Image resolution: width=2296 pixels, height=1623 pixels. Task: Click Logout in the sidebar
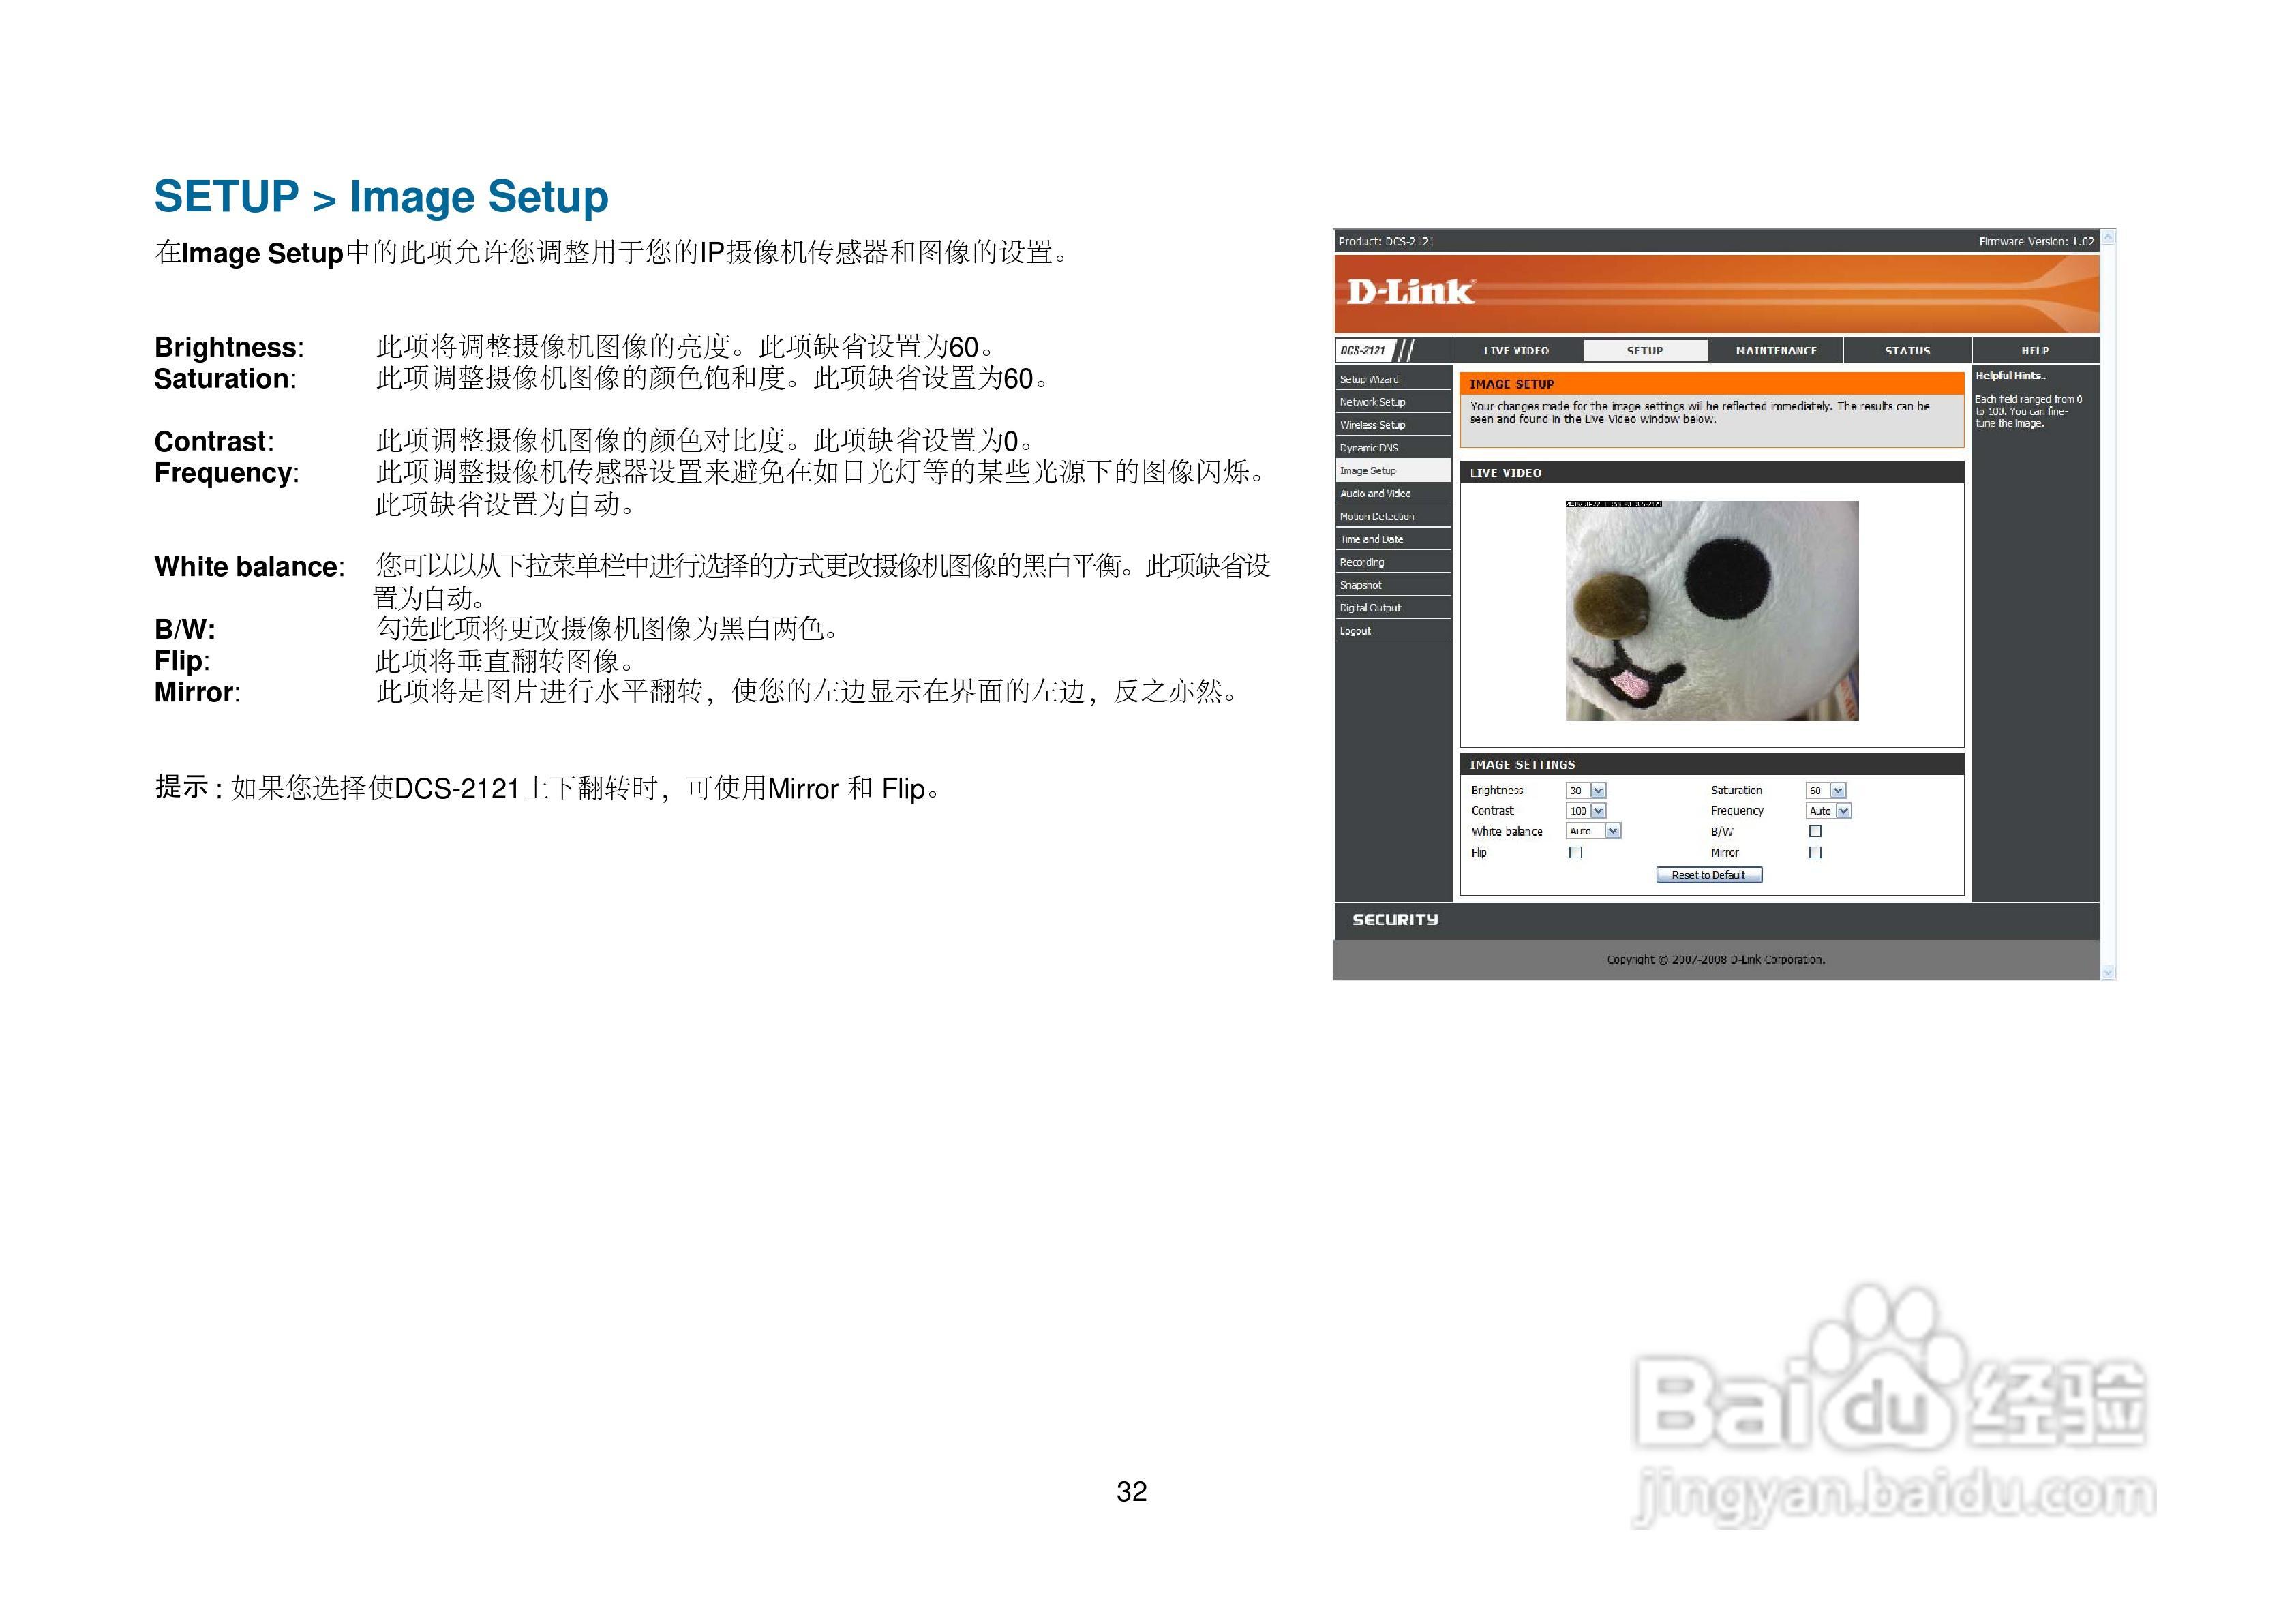point(1355,631)
